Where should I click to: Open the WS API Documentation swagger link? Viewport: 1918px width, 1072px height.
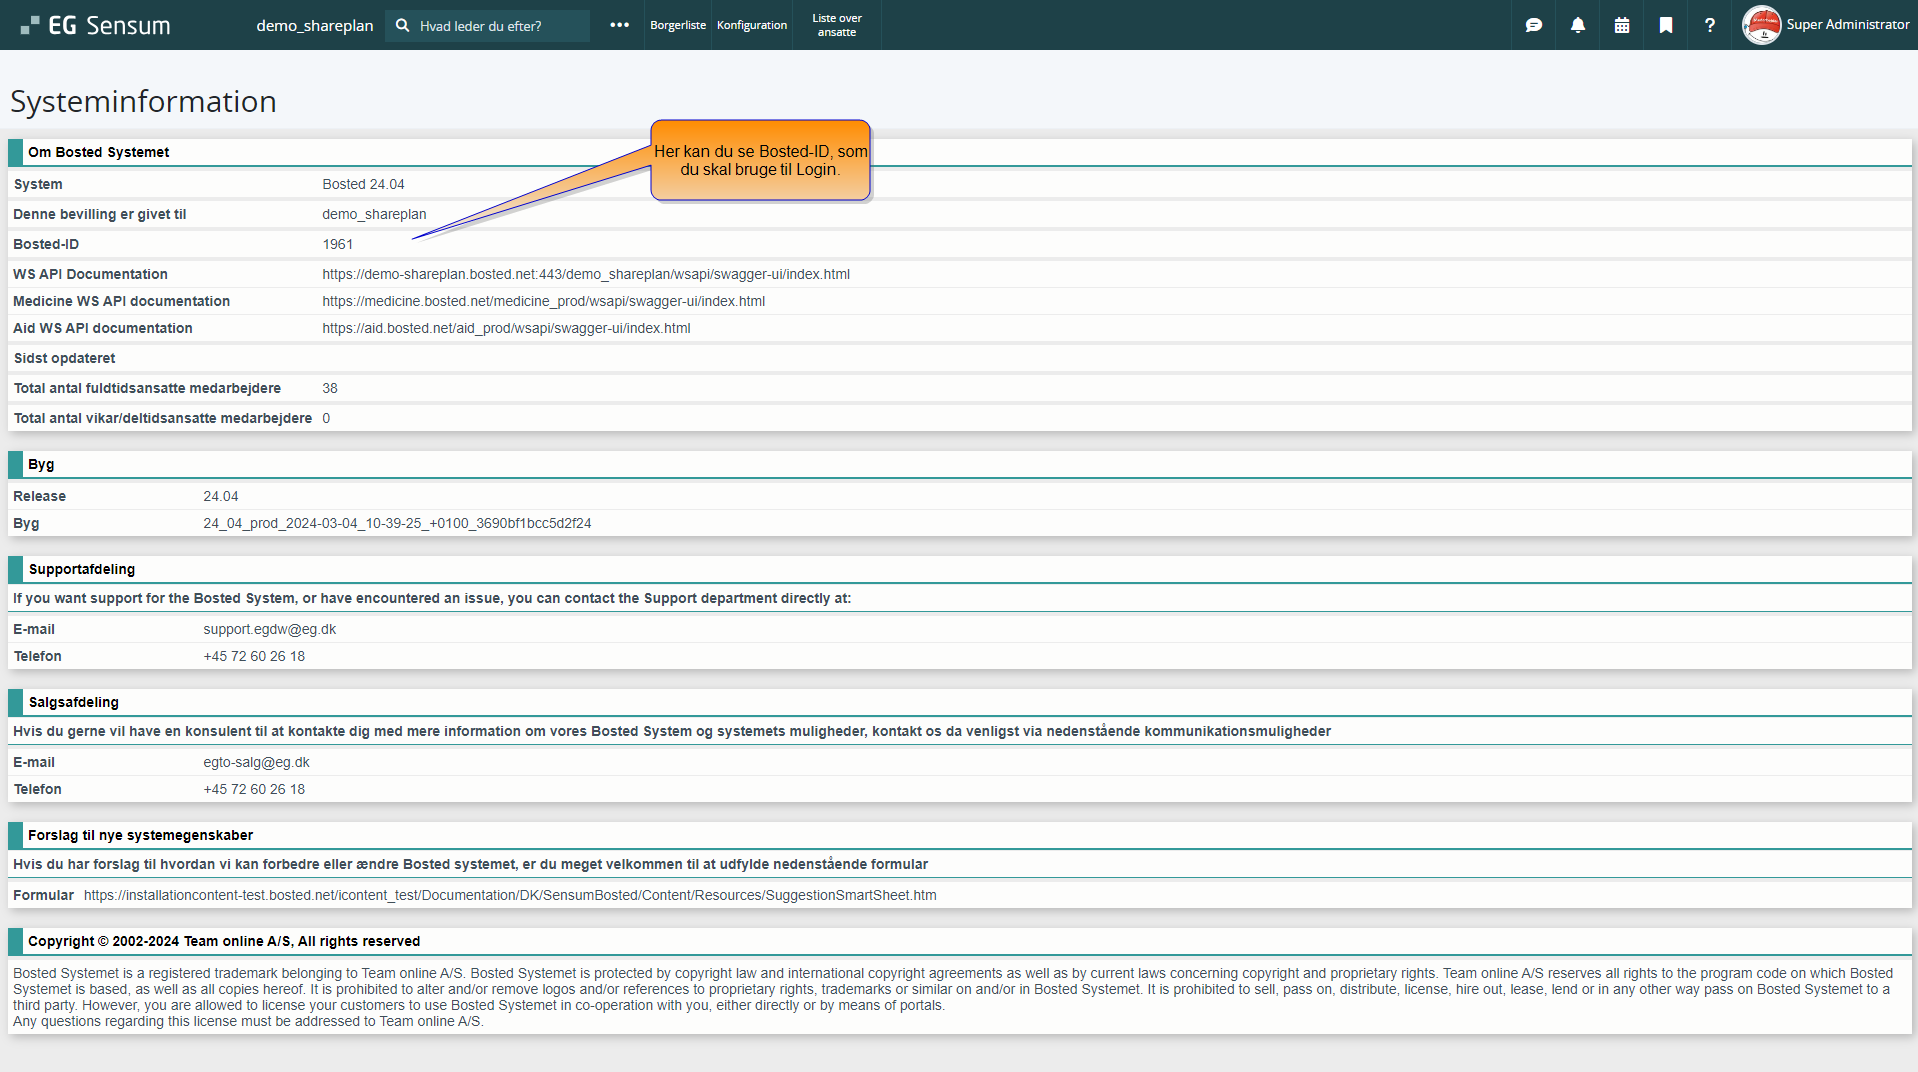point(585,274)
